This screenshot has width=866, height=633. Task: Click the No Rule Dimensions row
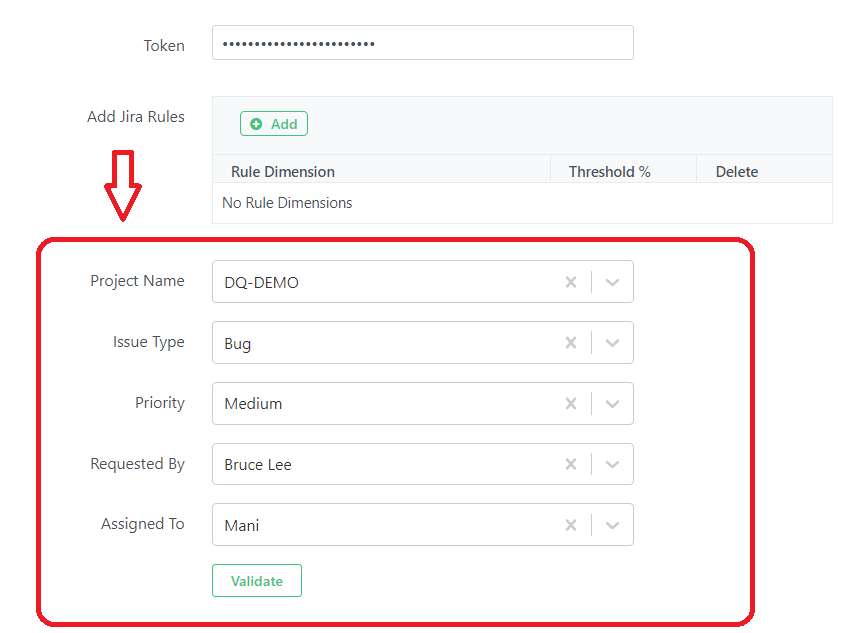tap(522, 203)
